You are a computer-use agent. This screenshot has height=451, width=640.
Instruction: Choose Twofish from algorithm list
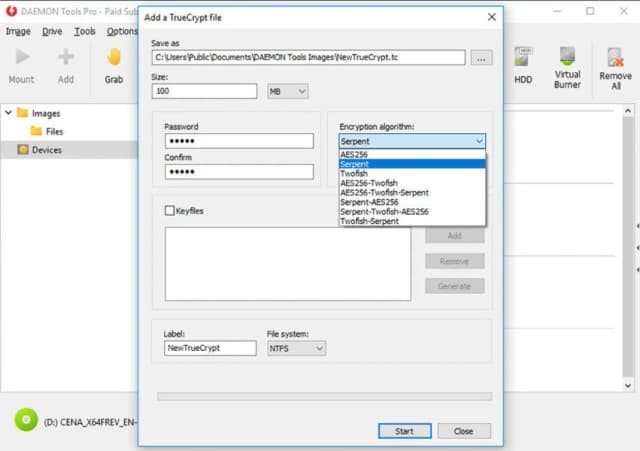[x=412, y=173]
